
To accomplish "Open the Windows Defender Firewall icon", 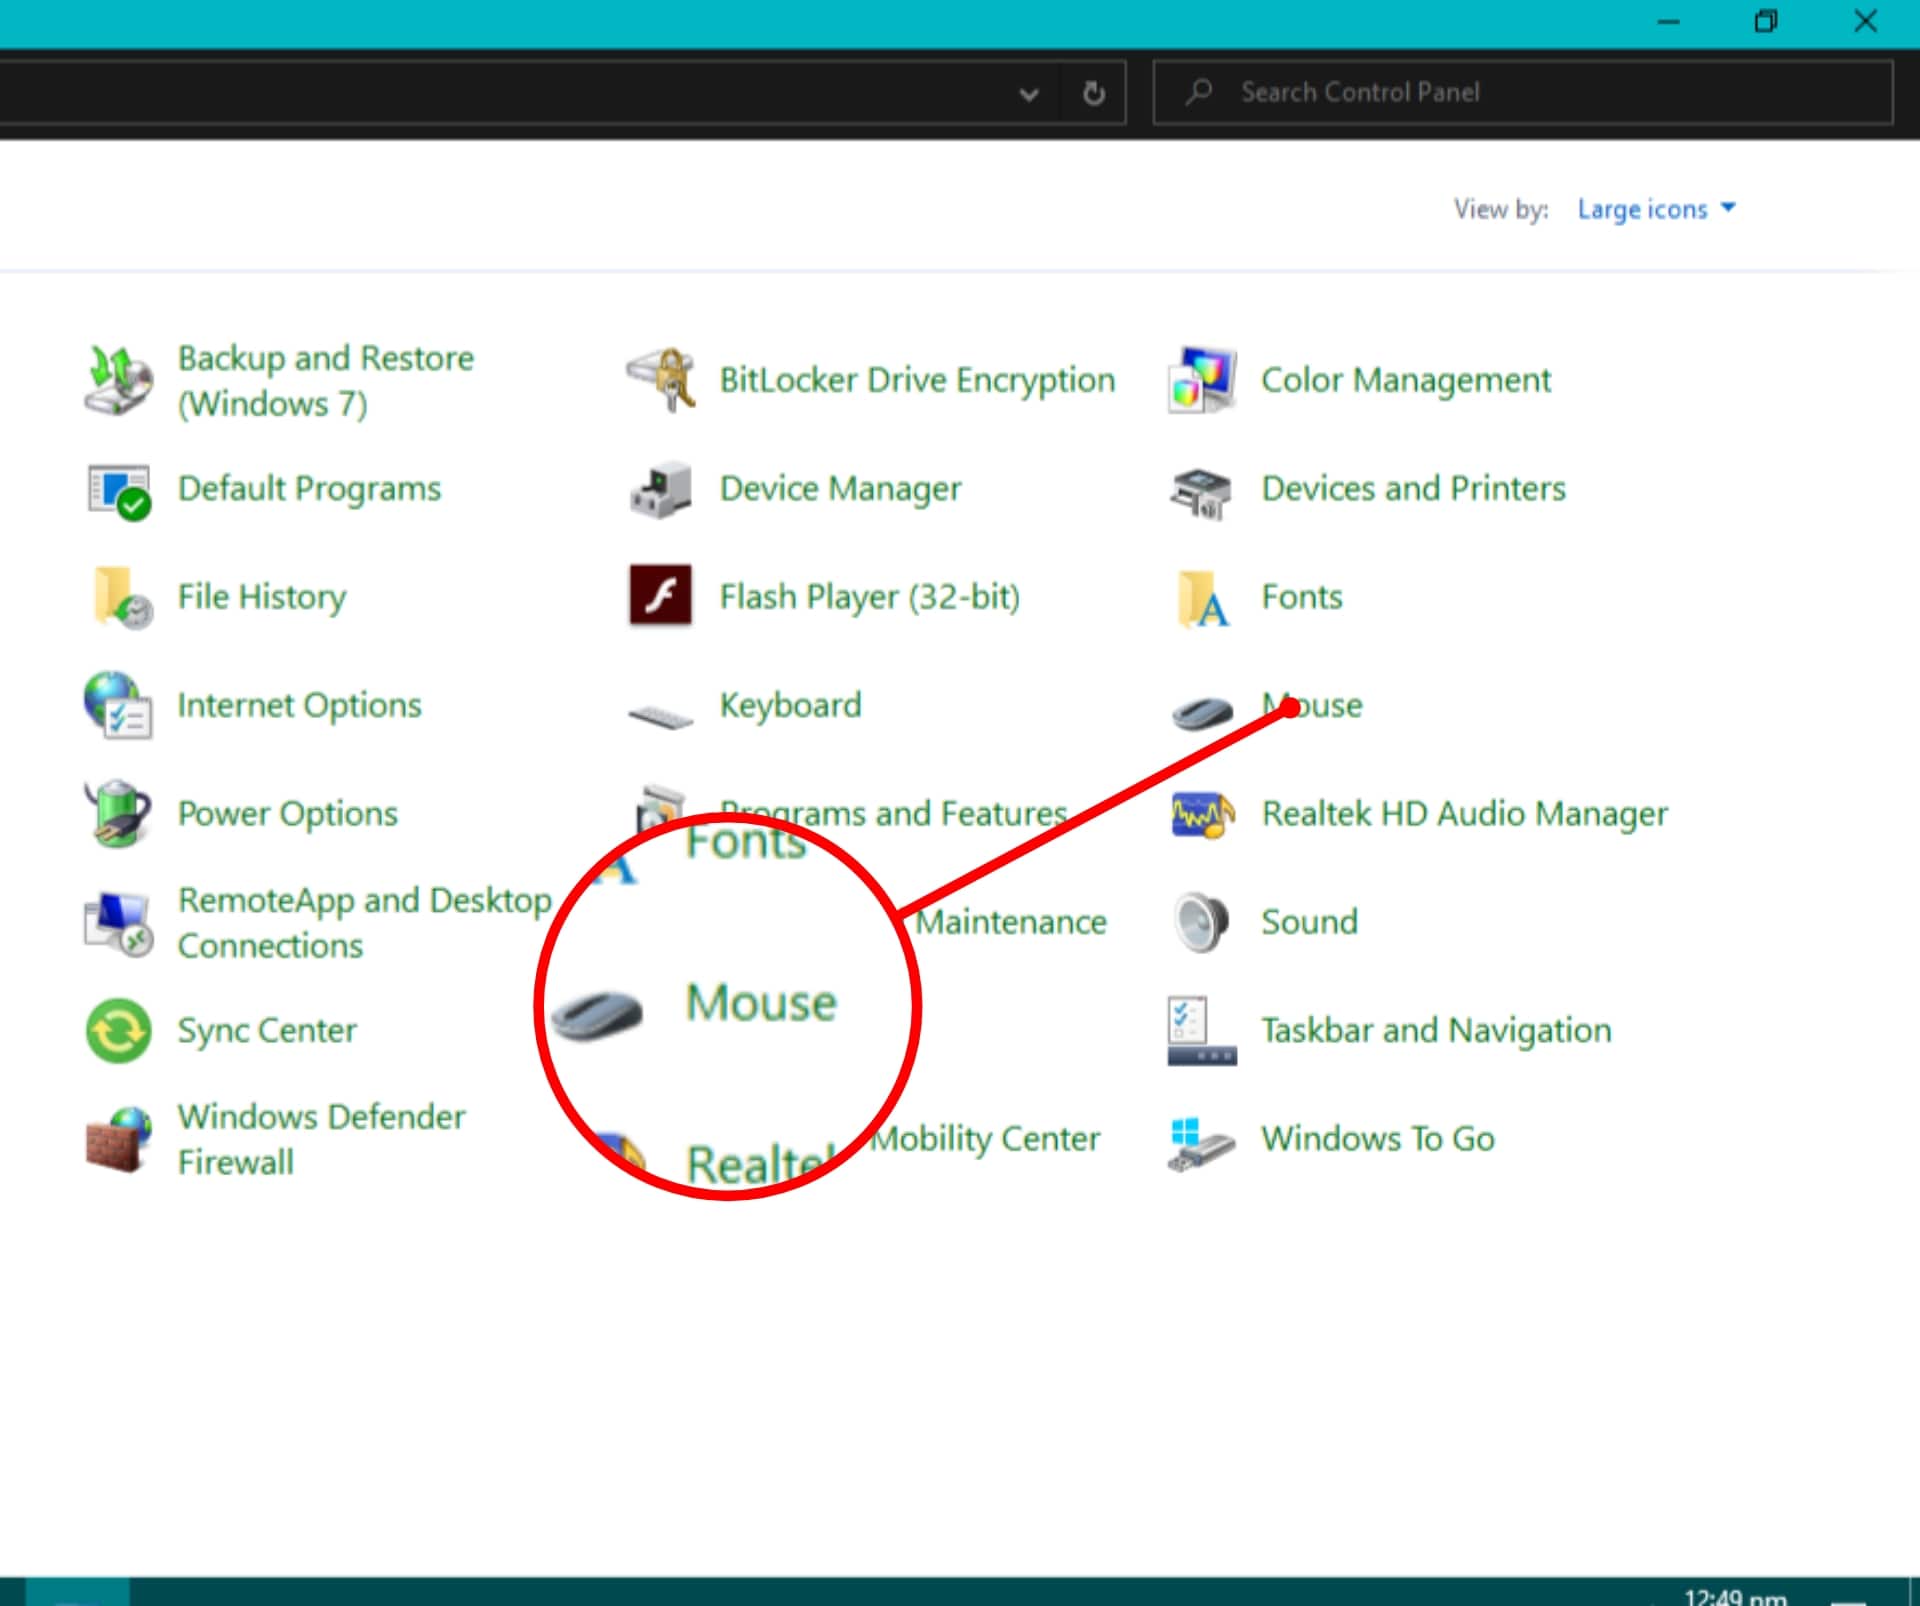I will [x=118, y=1139].
